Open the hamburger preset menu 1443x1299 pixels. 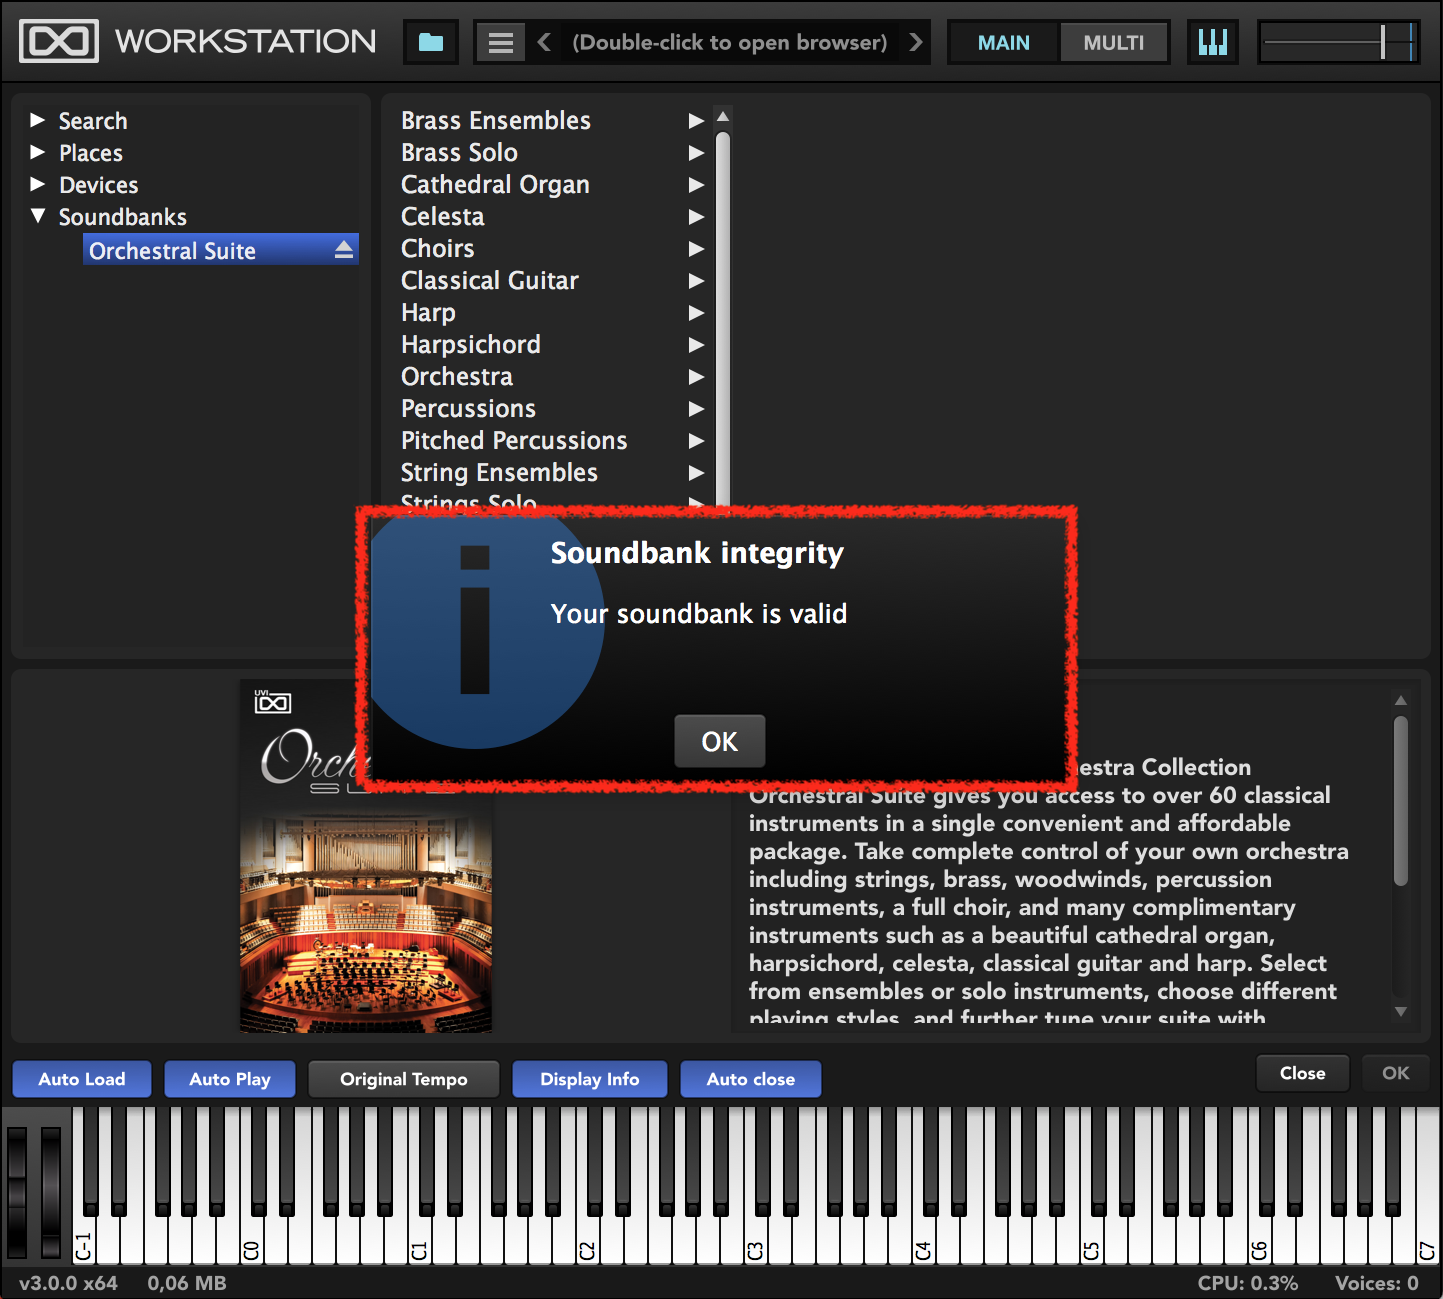500,42
